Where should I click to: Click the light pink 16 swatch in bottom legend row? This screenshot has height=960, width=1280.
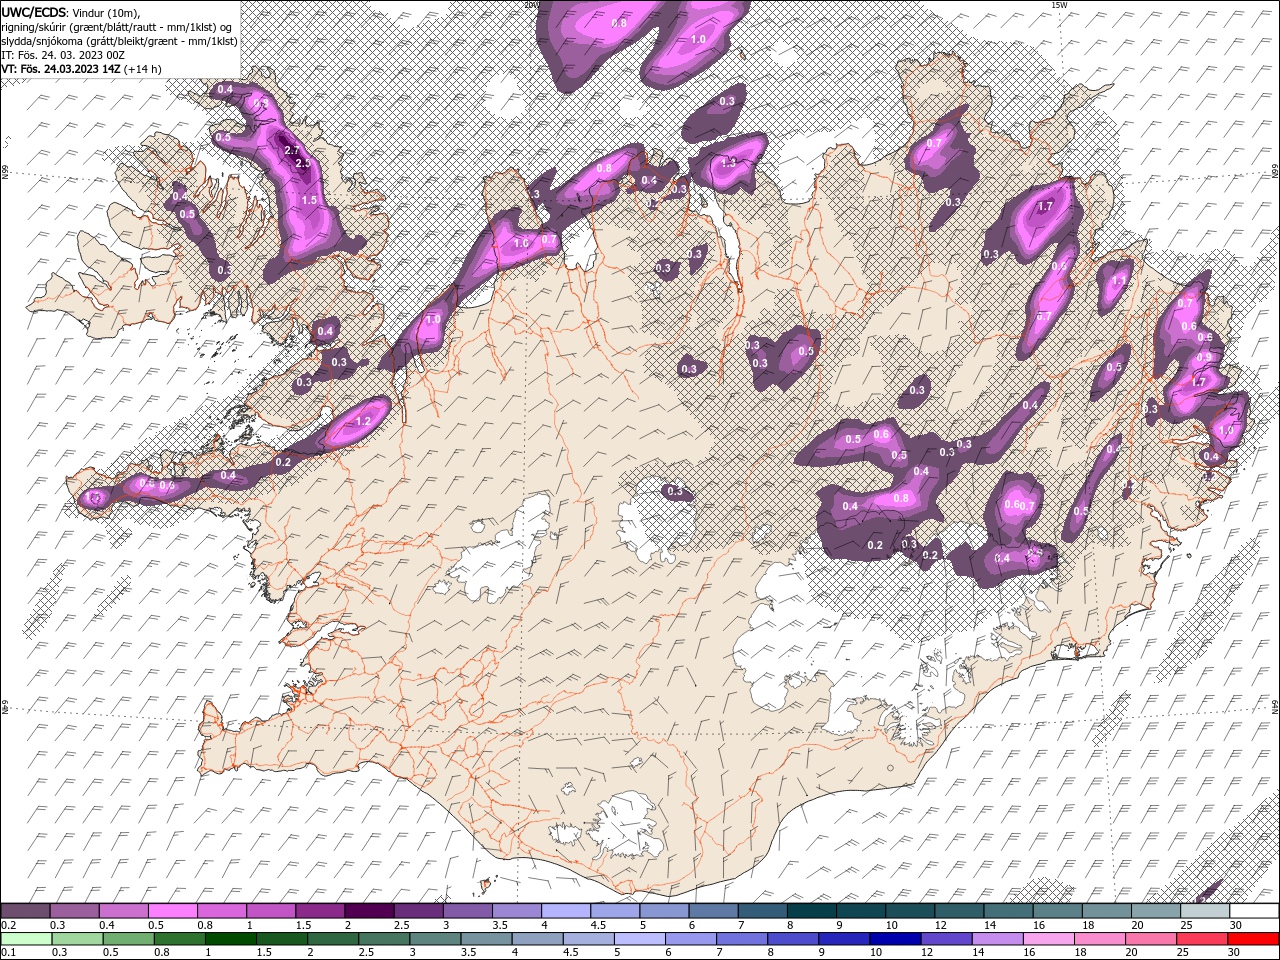tap(1048, 938)
